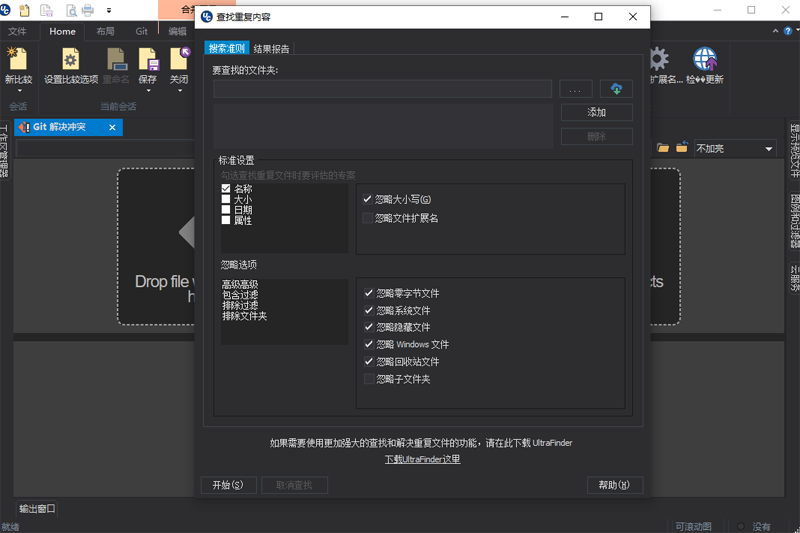800x533 pixels.
Task: Click the new file icon in quick access toolbar
Action: (x=24, y=10)
